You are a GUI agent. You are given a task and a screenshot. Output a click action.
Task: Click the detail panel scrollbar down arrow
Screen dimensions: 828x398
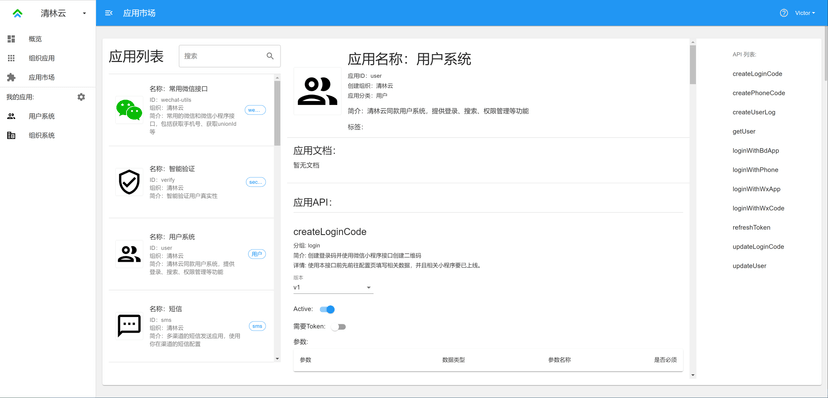pos(693,375)
